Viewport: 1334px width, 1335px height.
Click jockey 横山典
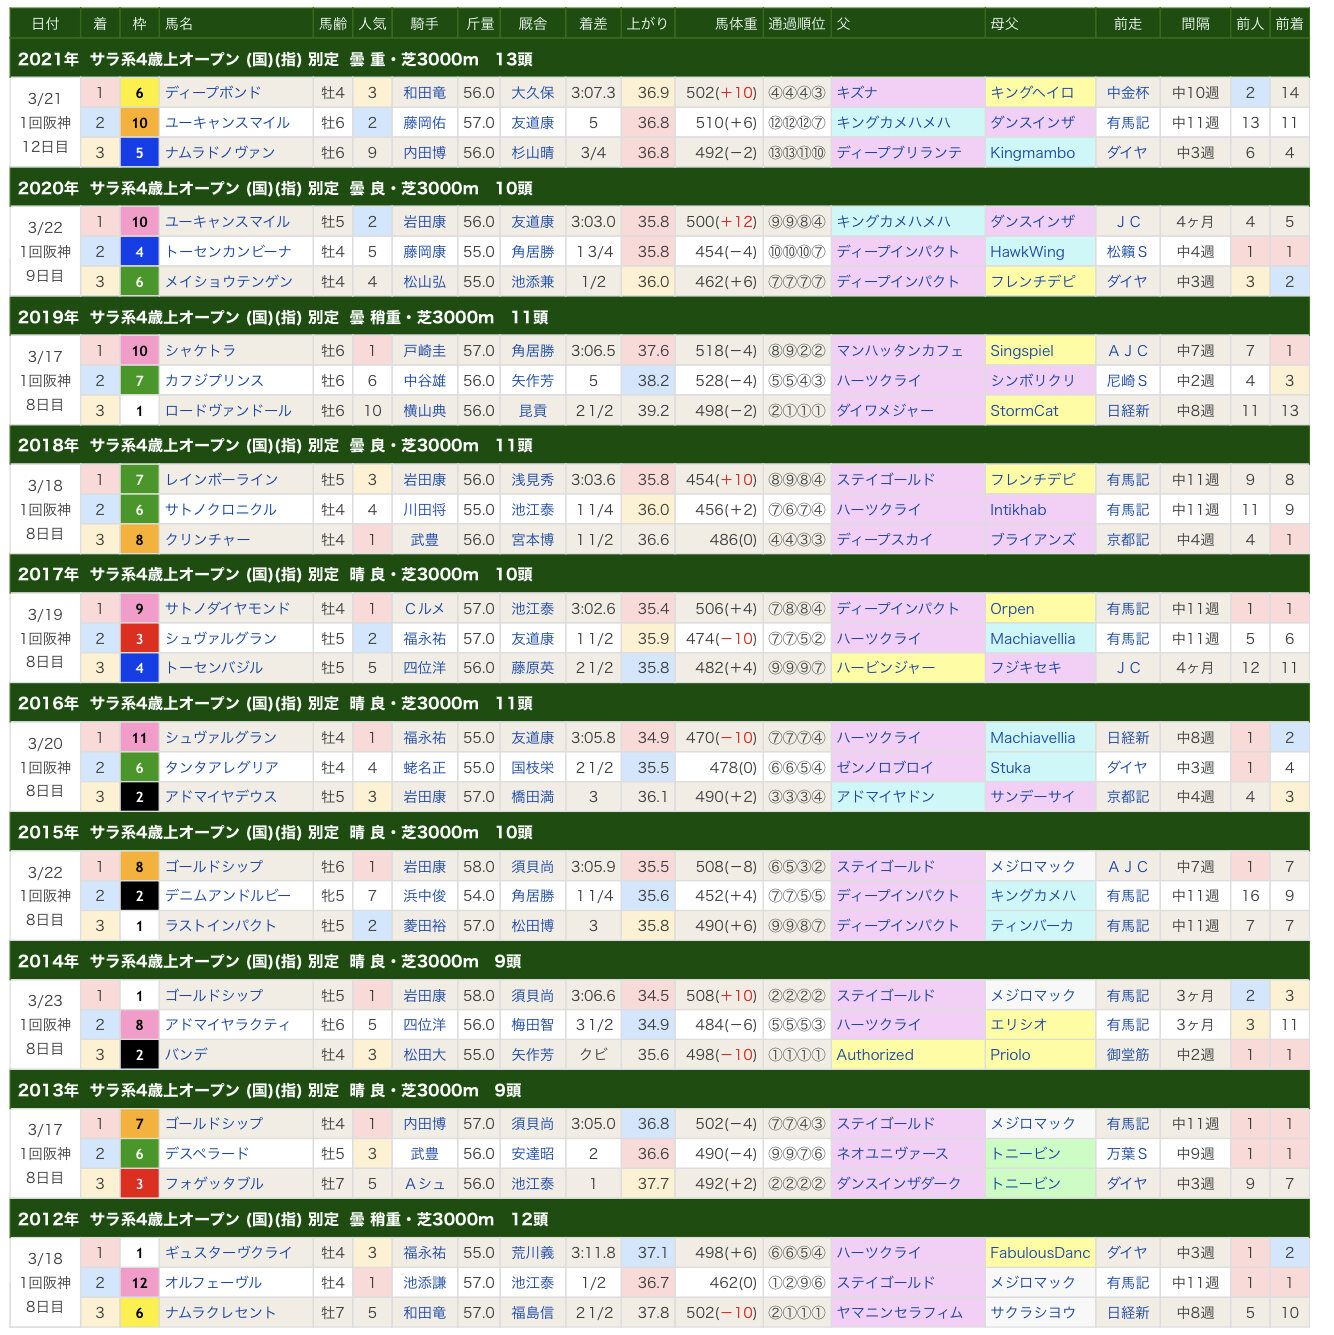425,411
